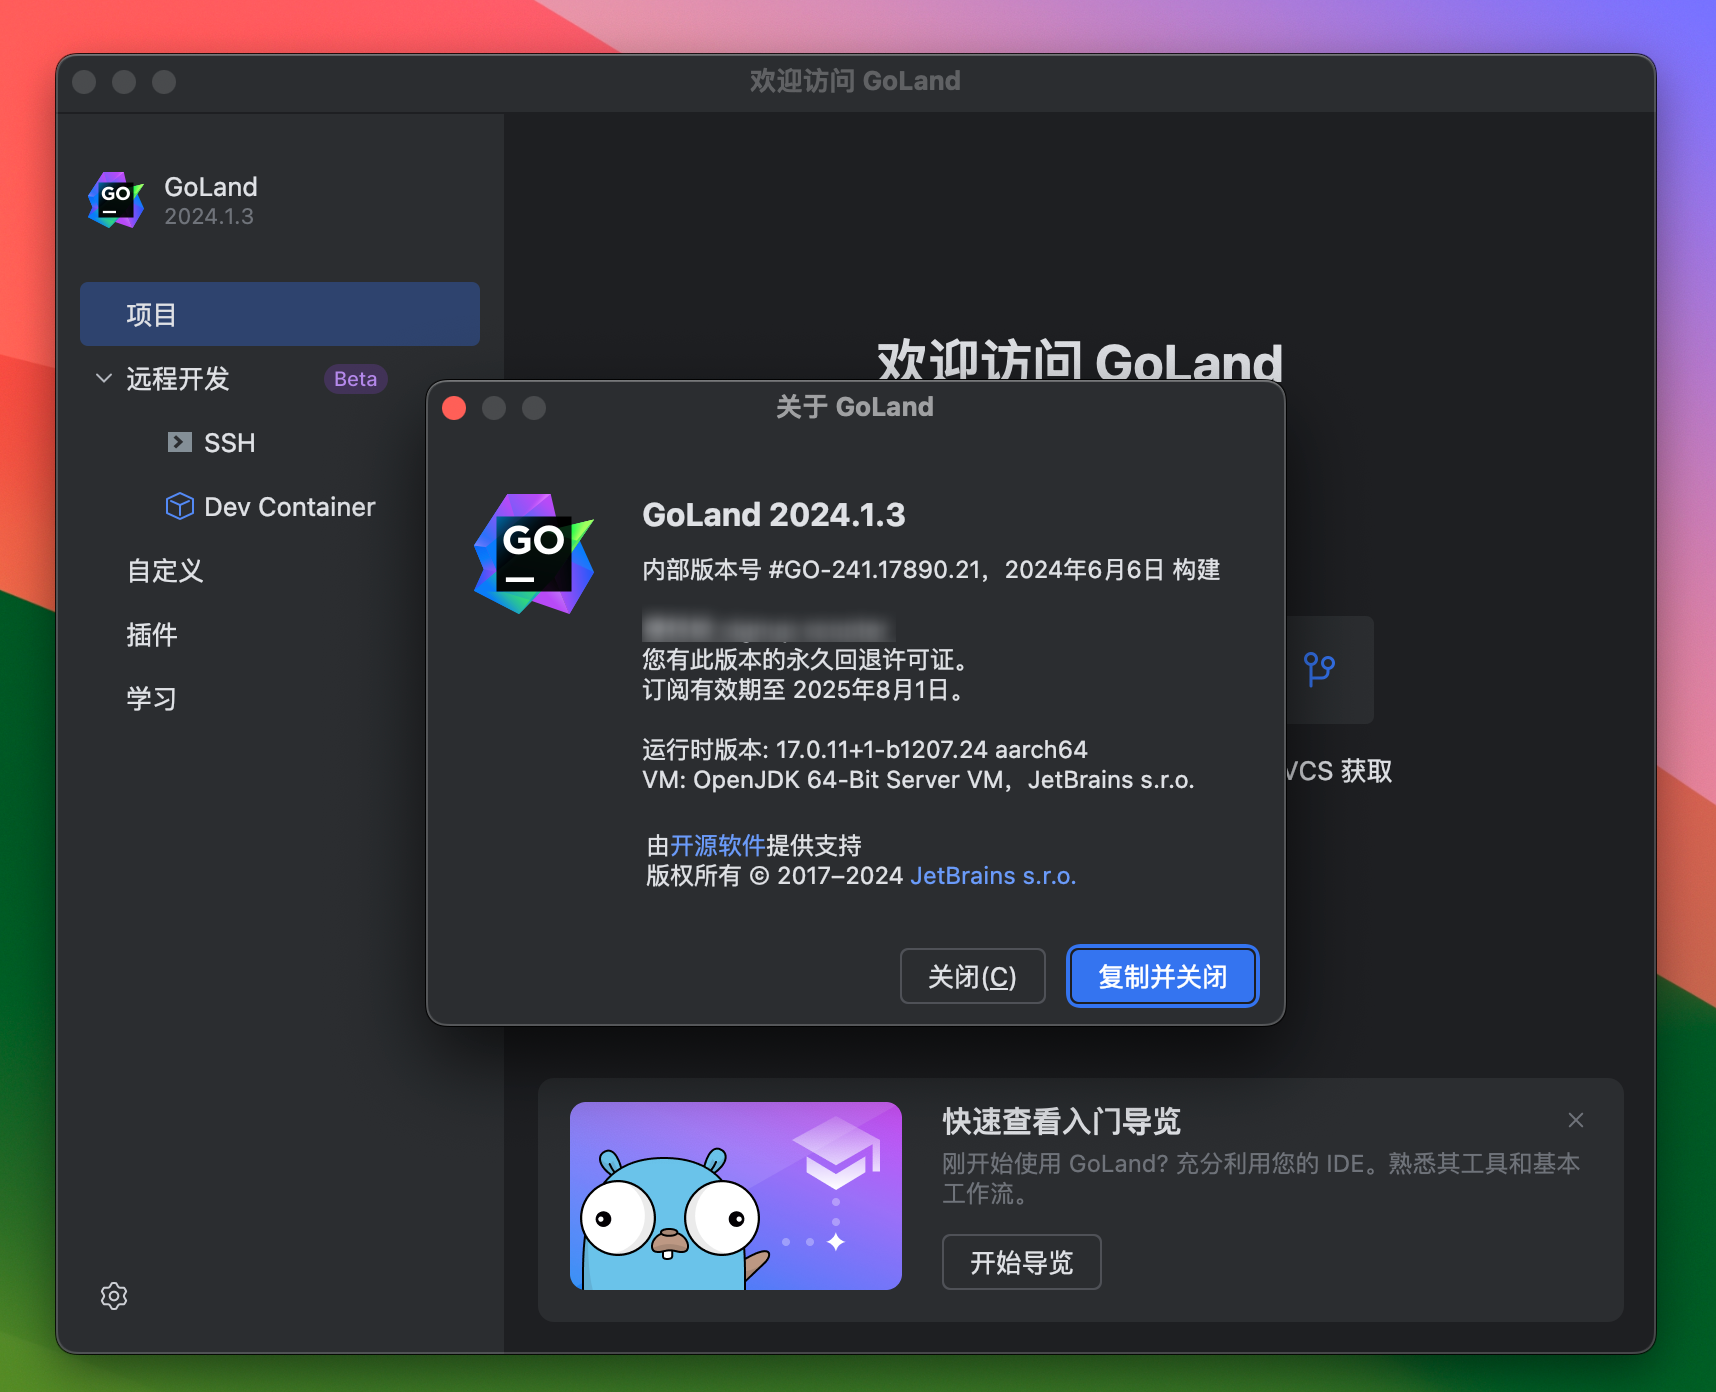Click the build number #GO-241.17890.21 text
Viewport: 1716px width, 1392px height.
(x=874, y=569)
